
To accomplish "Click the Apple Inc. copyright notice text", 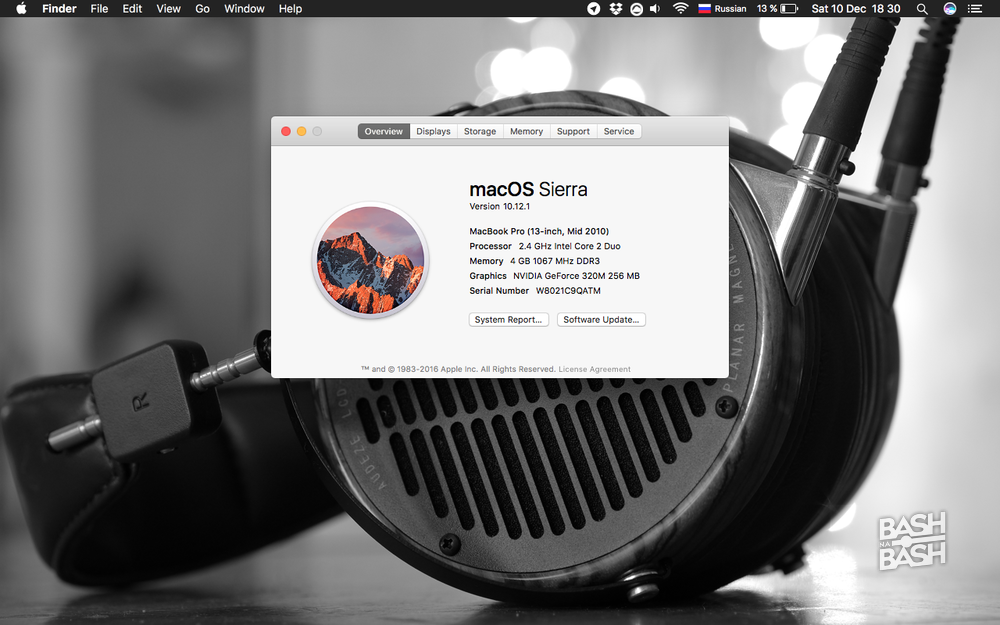I will coord(459,369).
